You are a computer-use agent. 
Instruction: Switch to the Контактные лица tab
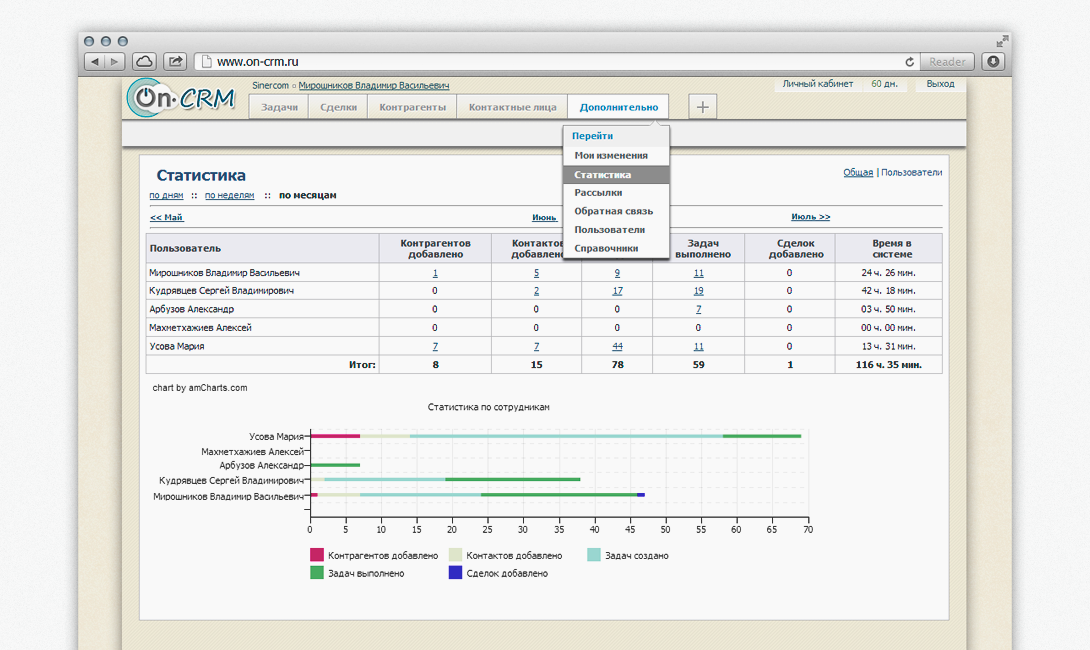pos(512,107)
